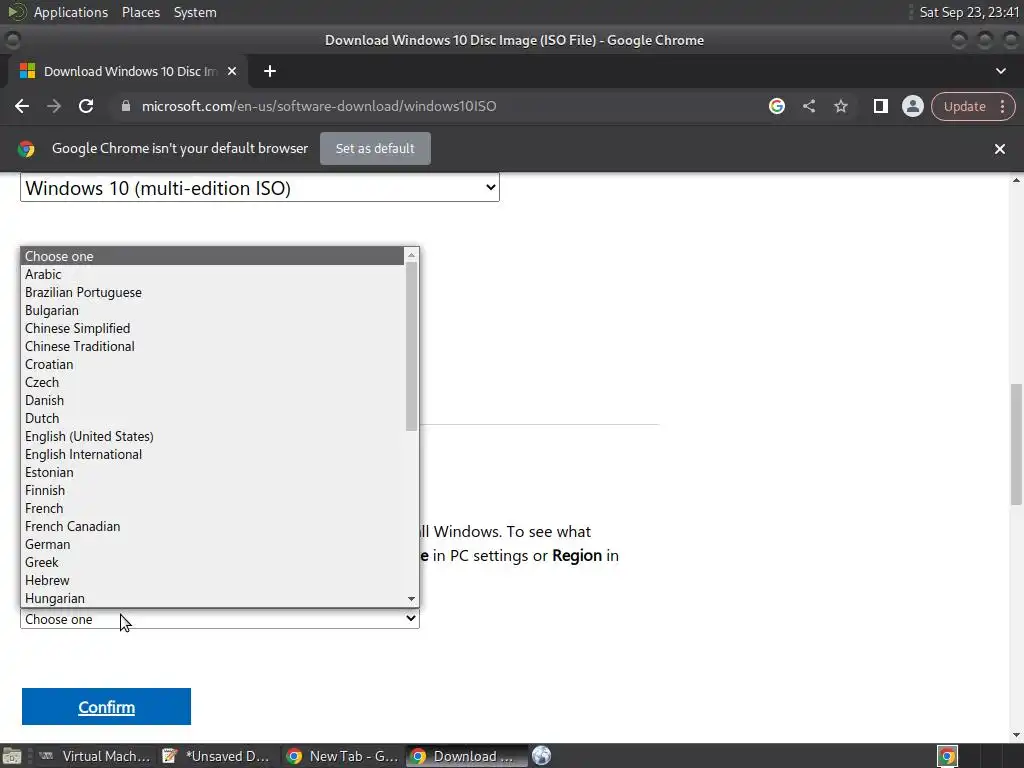Select French Canadian language option
This screenshot has height=768, width=1024.
pos(213,526)
